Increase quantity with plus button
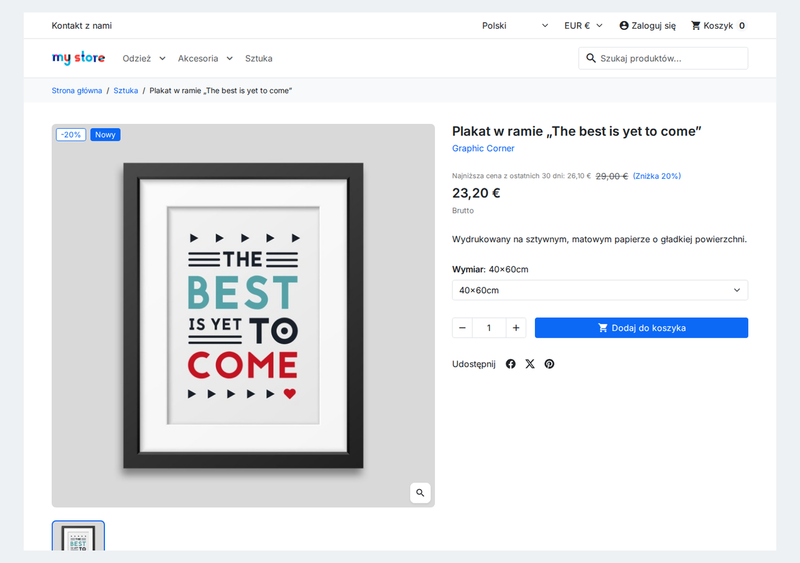 point(516,328)
